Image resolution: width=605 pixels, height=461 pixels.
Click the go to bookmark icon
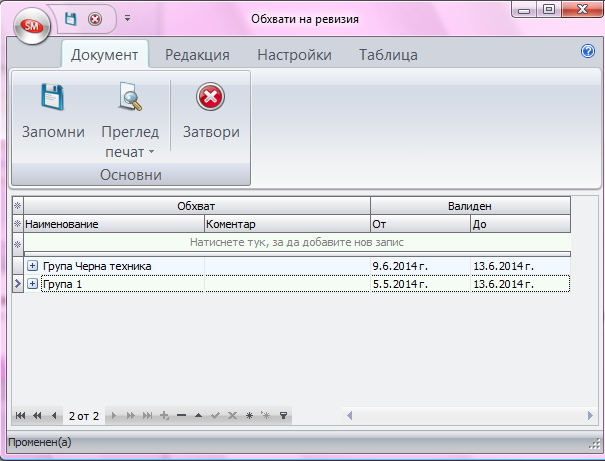click(x=265, y=415)
